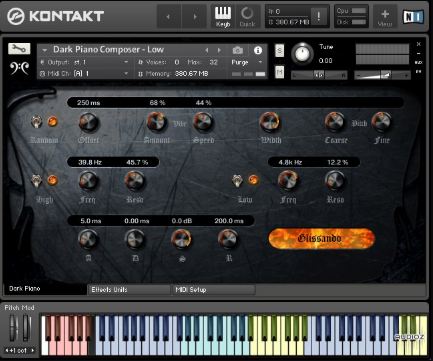Click the Tune knob
433x361 pixels.
tap(302, 53)
